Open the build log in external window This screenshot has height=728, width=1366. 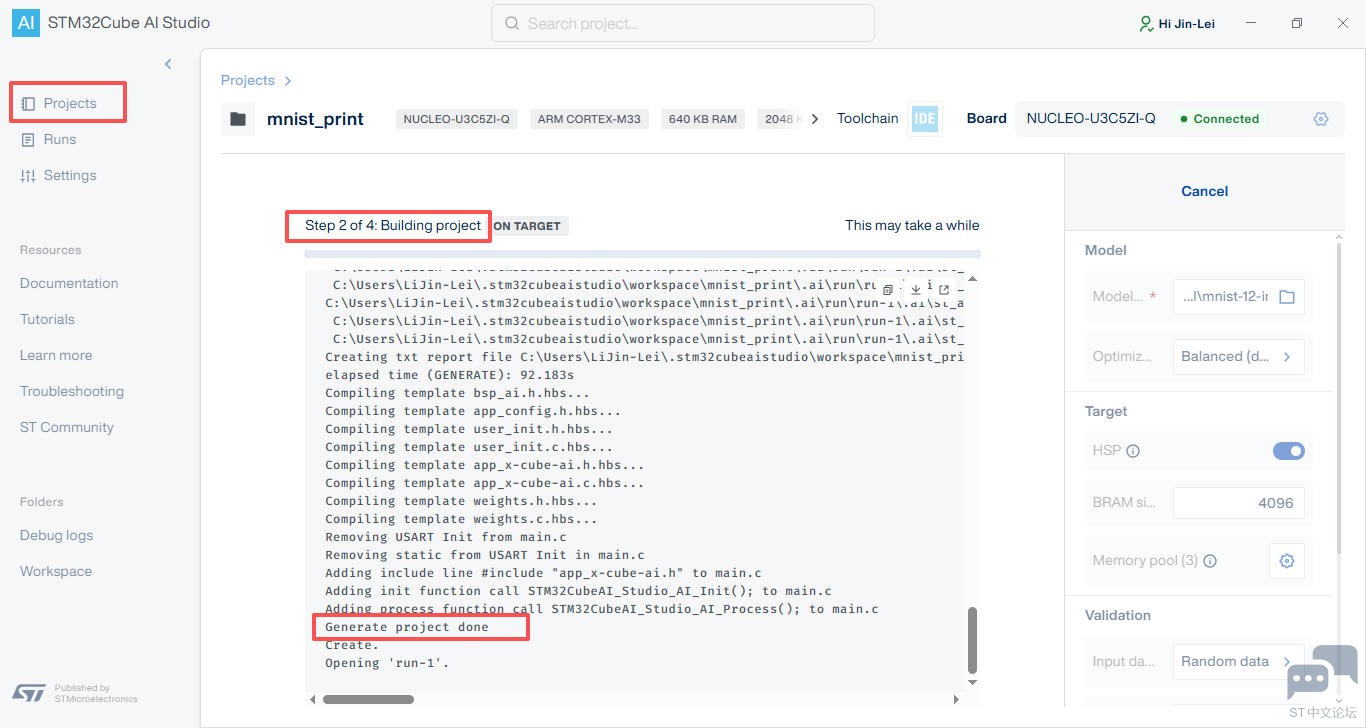pos(943,290)
